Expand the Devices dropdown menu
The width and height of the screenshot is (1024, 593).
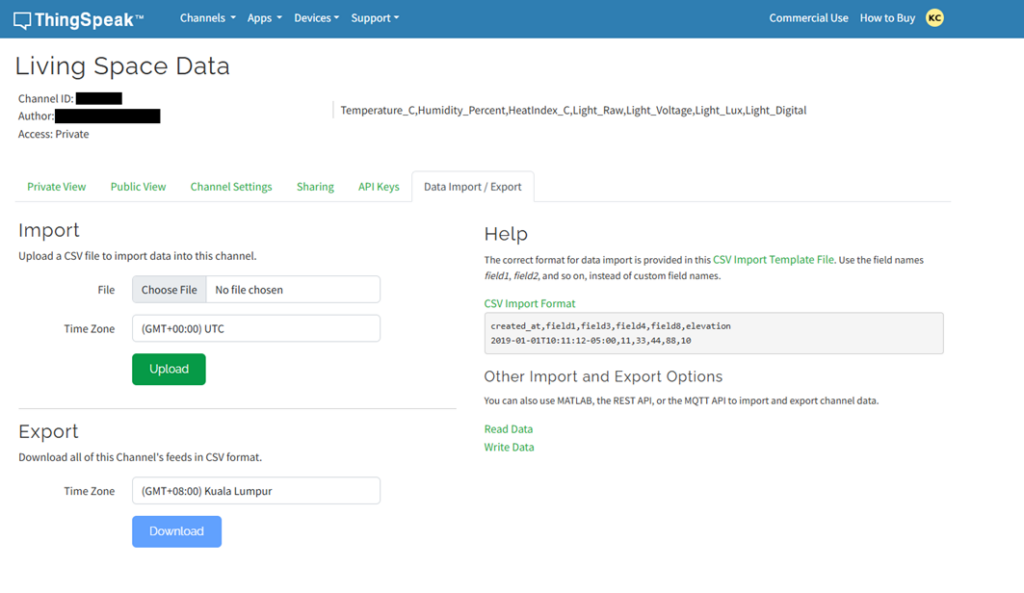pyautogui.click(x=316, y=18)
